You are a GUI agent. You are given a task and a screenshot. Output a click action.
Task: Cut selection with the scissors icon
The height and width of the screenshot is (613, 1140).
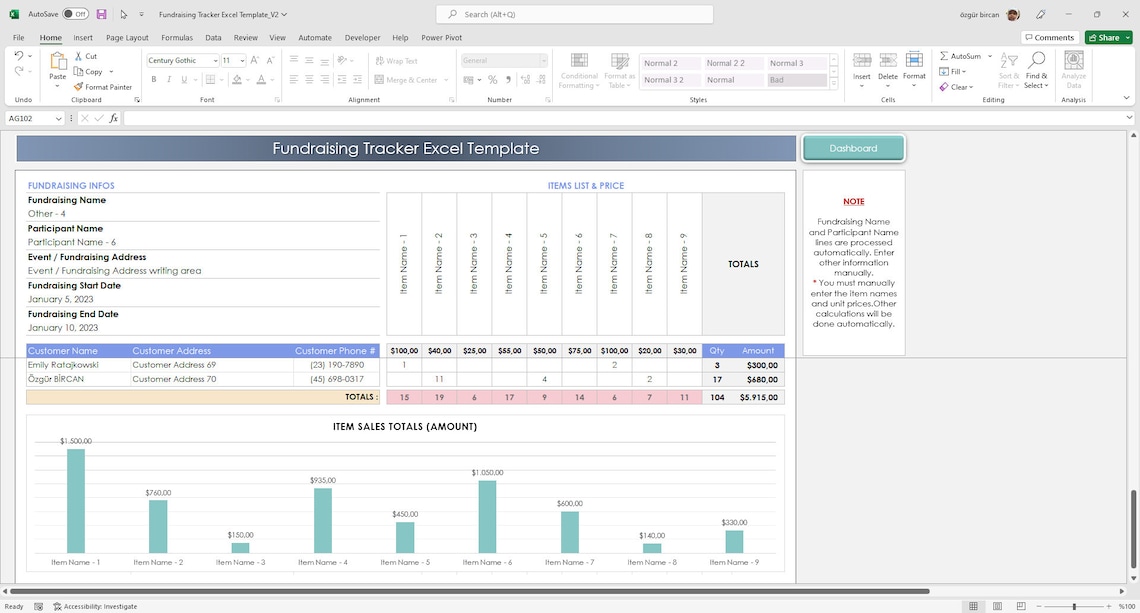(79, 56)
